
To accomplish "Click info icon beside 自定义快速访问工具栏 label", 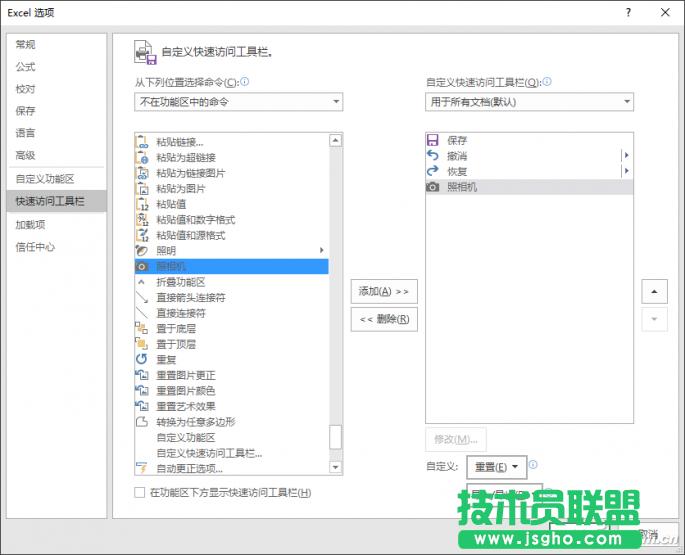I will [x=547, y=82].
